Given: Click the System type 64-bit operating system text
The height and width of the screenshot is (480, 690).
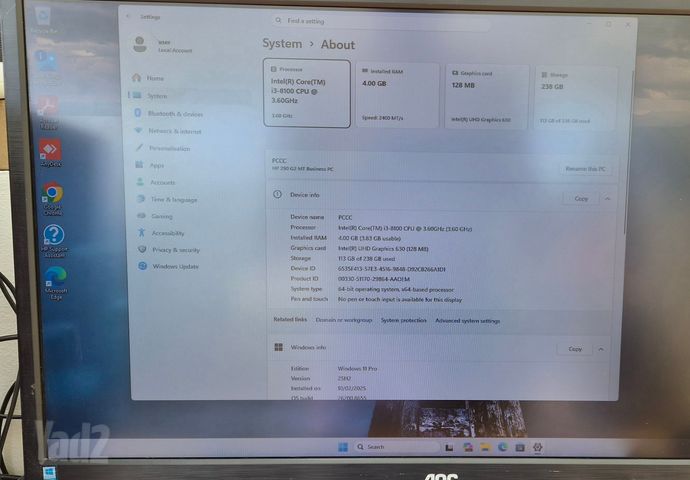Looking at the screenshot, I should coord(396,289).
